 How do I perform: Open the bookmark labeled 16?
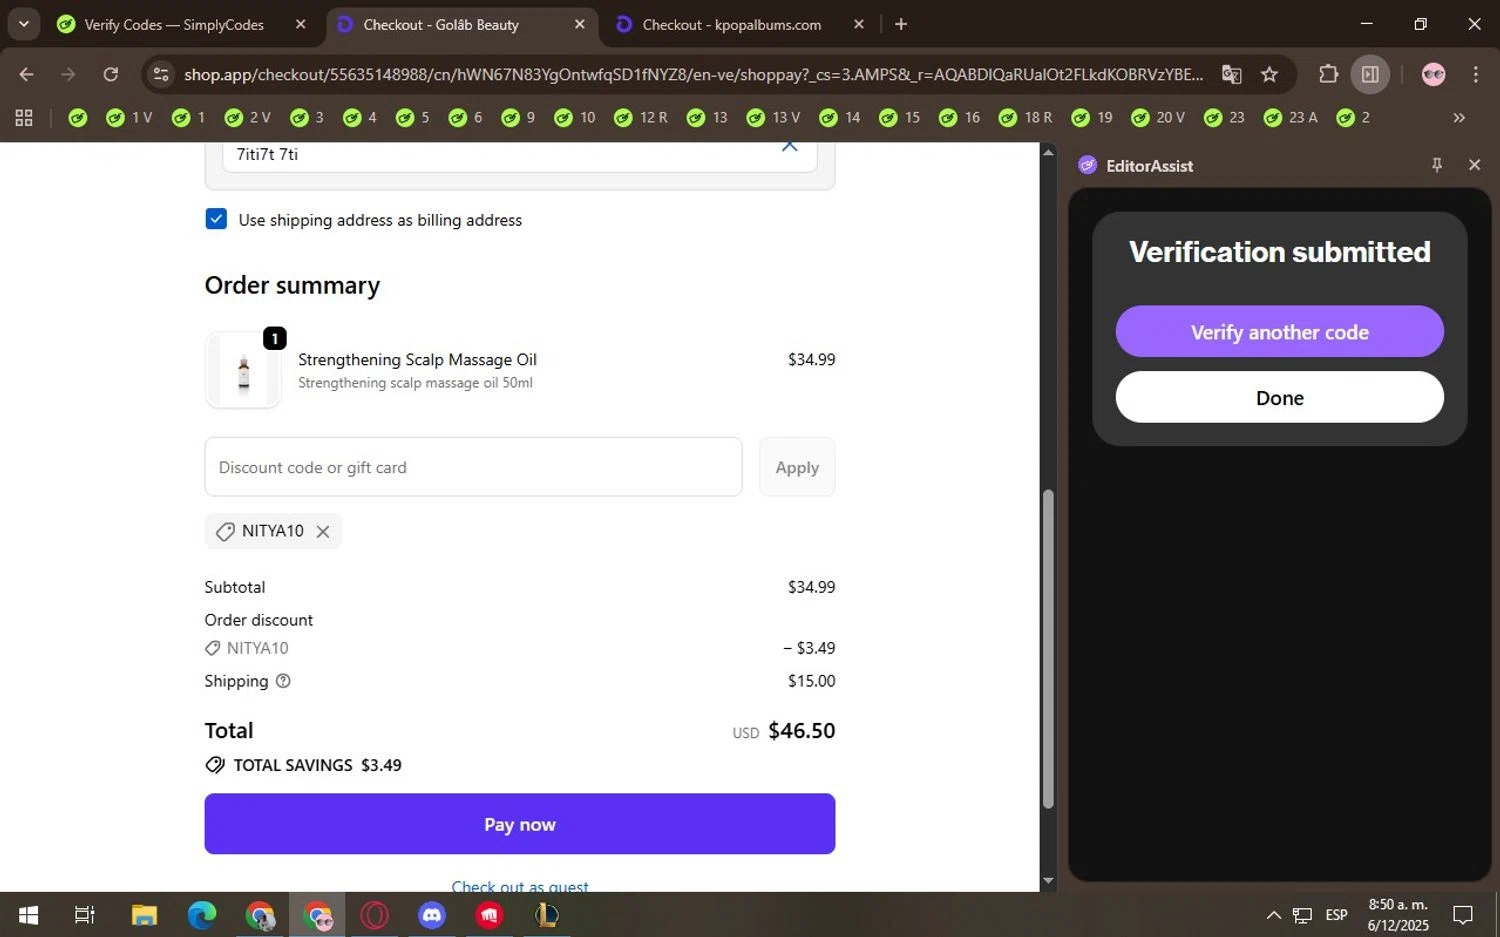960,118
